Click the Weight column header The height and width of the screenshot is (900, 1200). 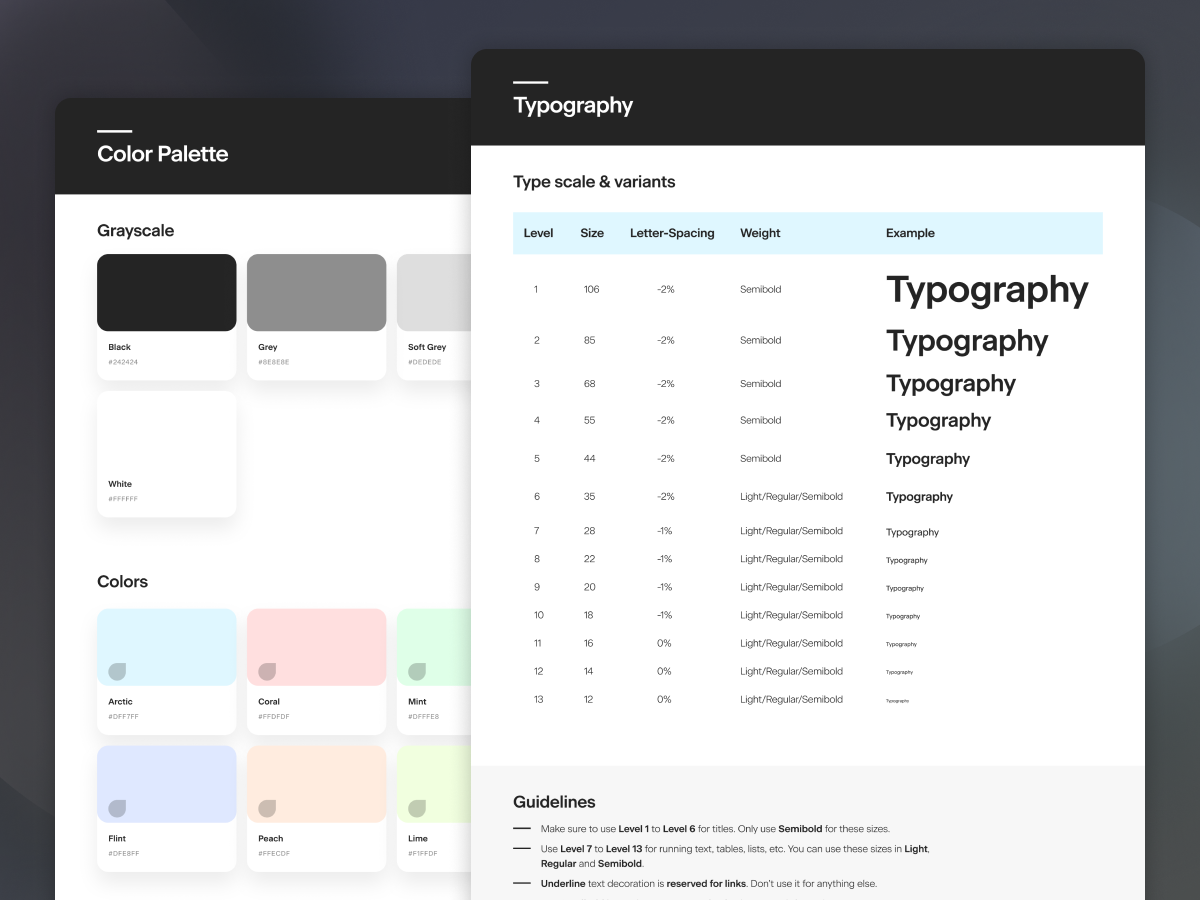tap(760, 233)
